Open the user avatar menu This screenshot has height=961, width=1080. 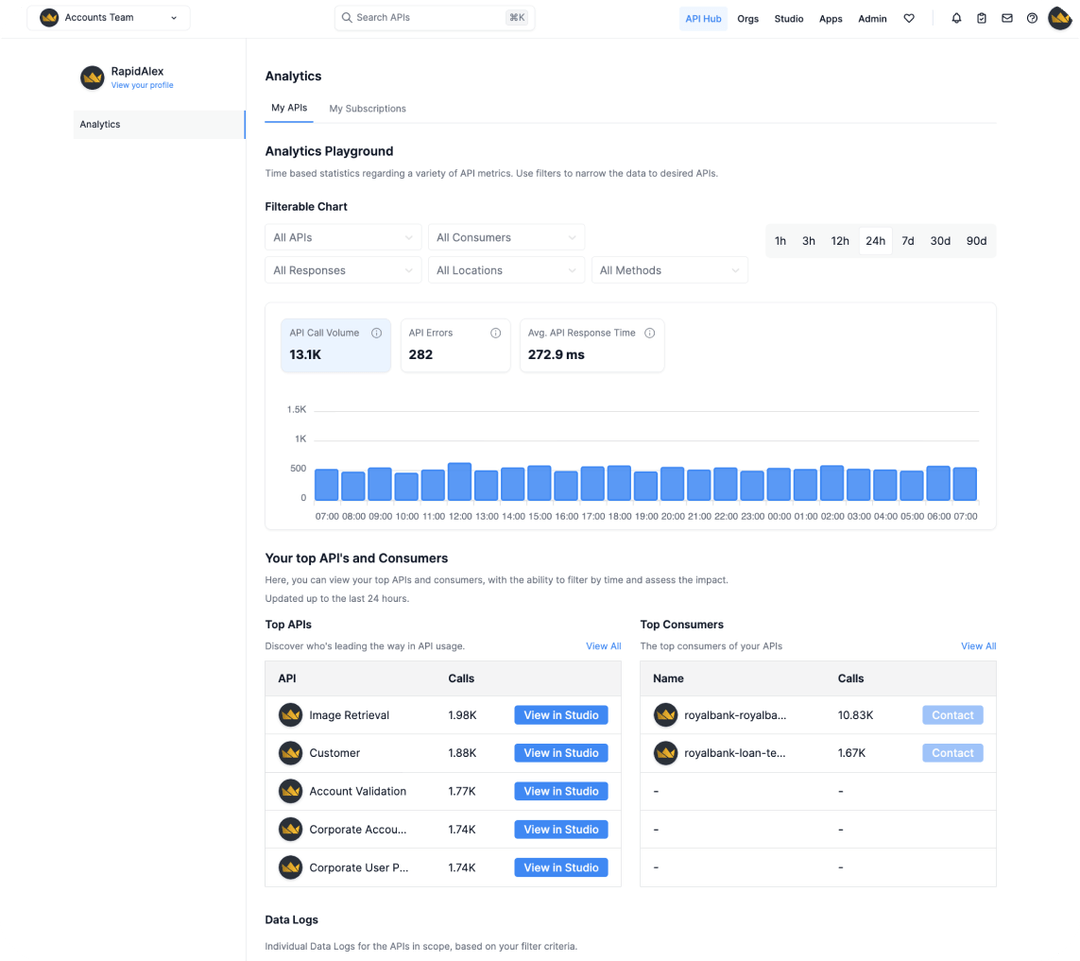click(1059, 17)
